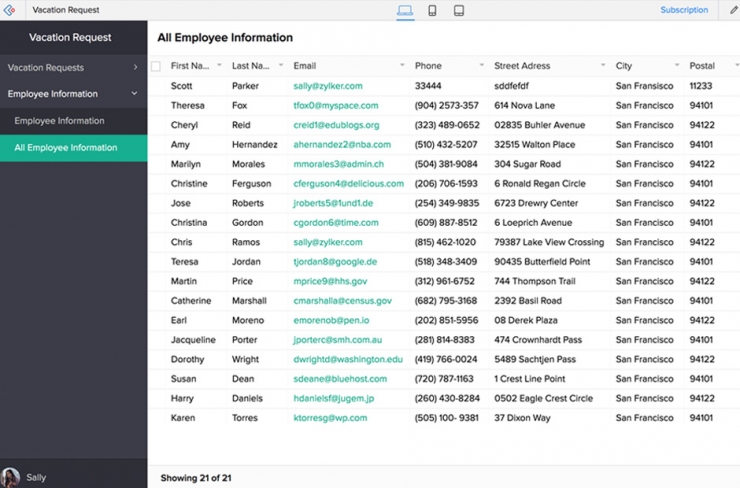Click the Street Adress column header
Screen dimensions: 740x488
[522, 66]
